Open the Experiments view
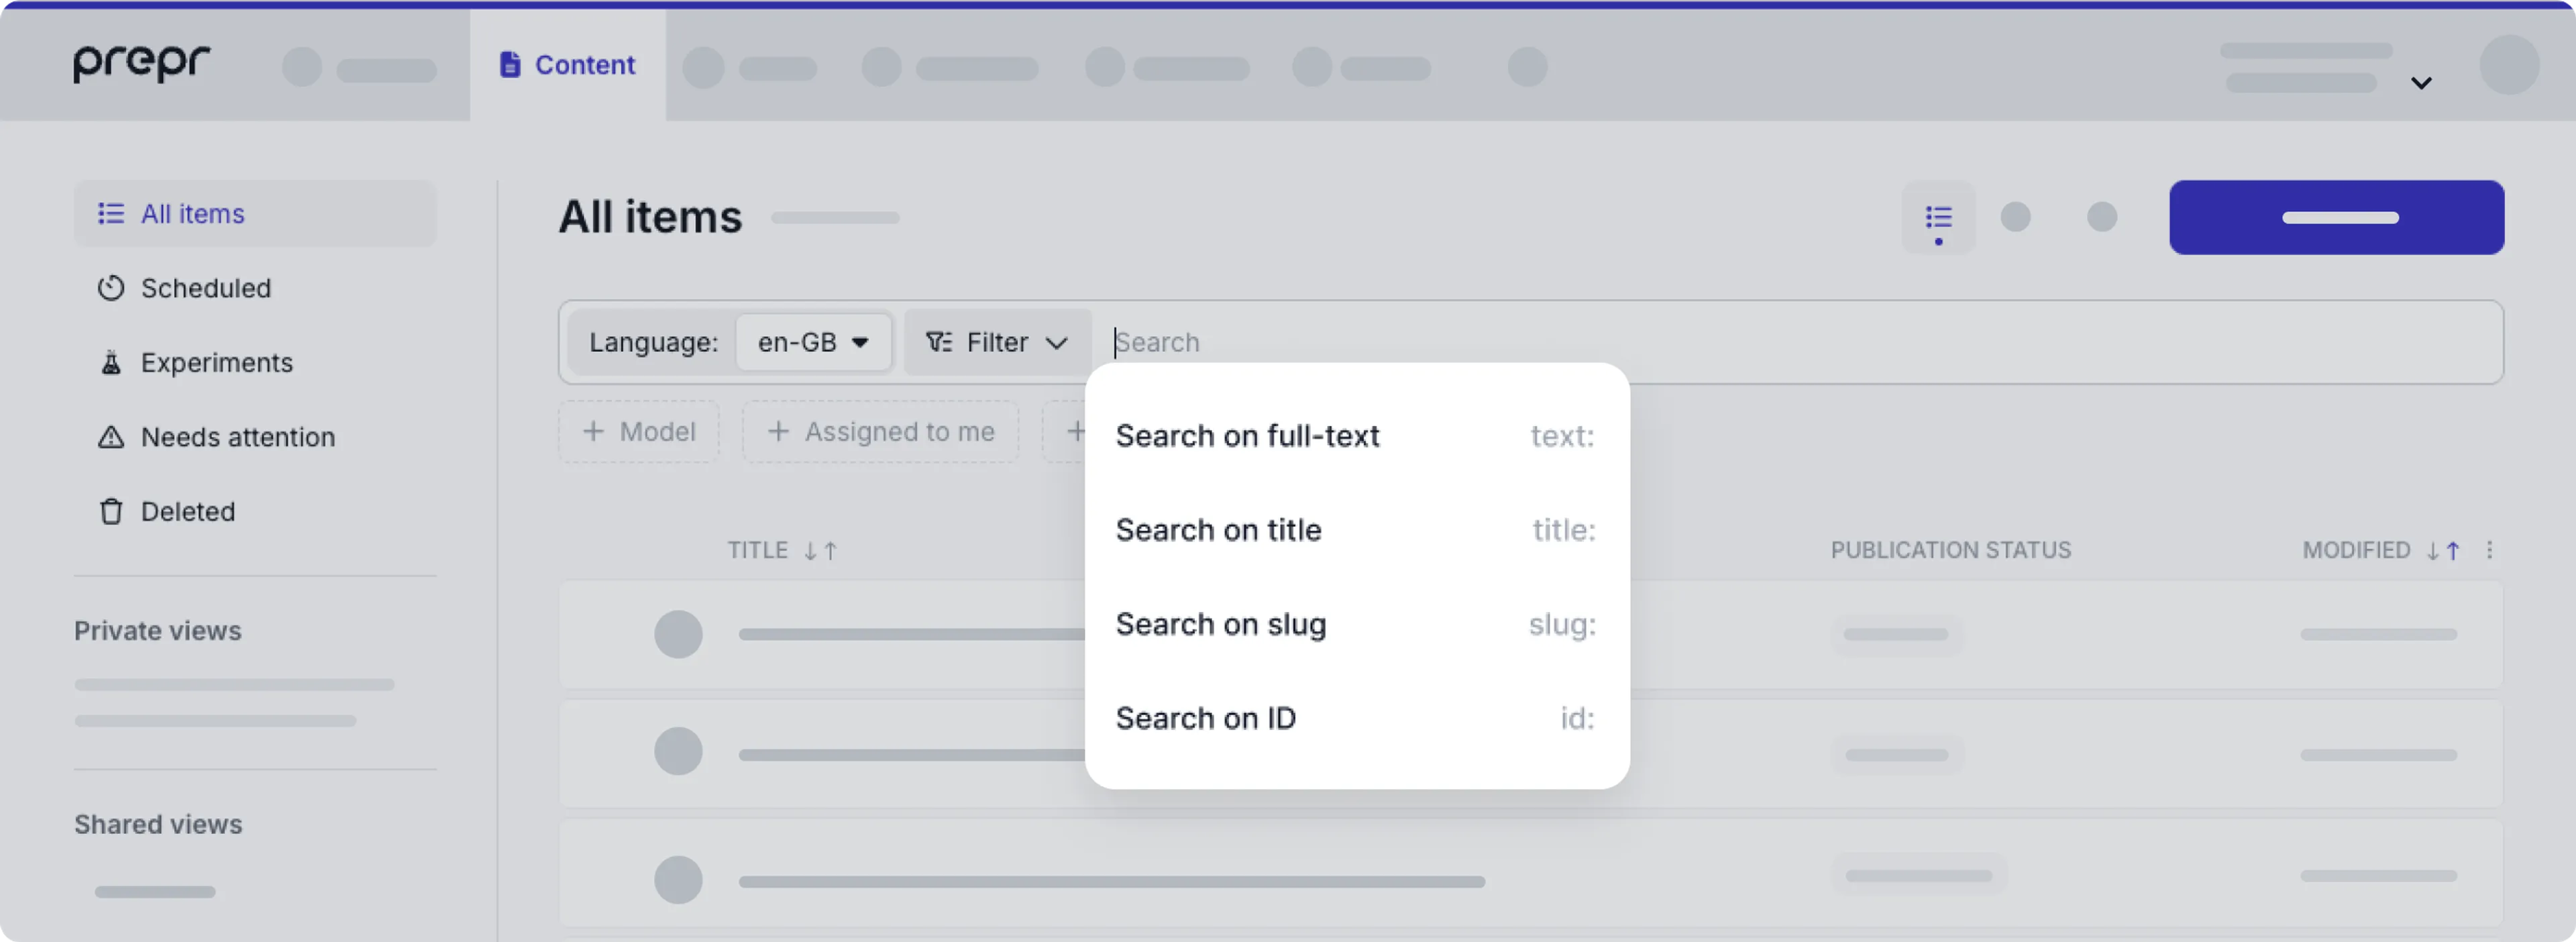The width and height of the screenshot is (2576, 942). pyautogui.click(x=216, y=363)
